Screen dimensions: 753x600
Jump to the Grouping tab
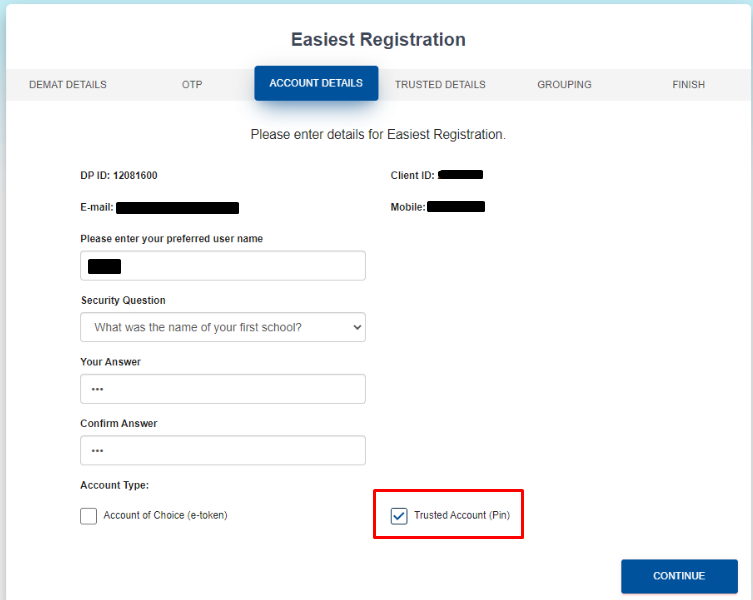[564, 85]
